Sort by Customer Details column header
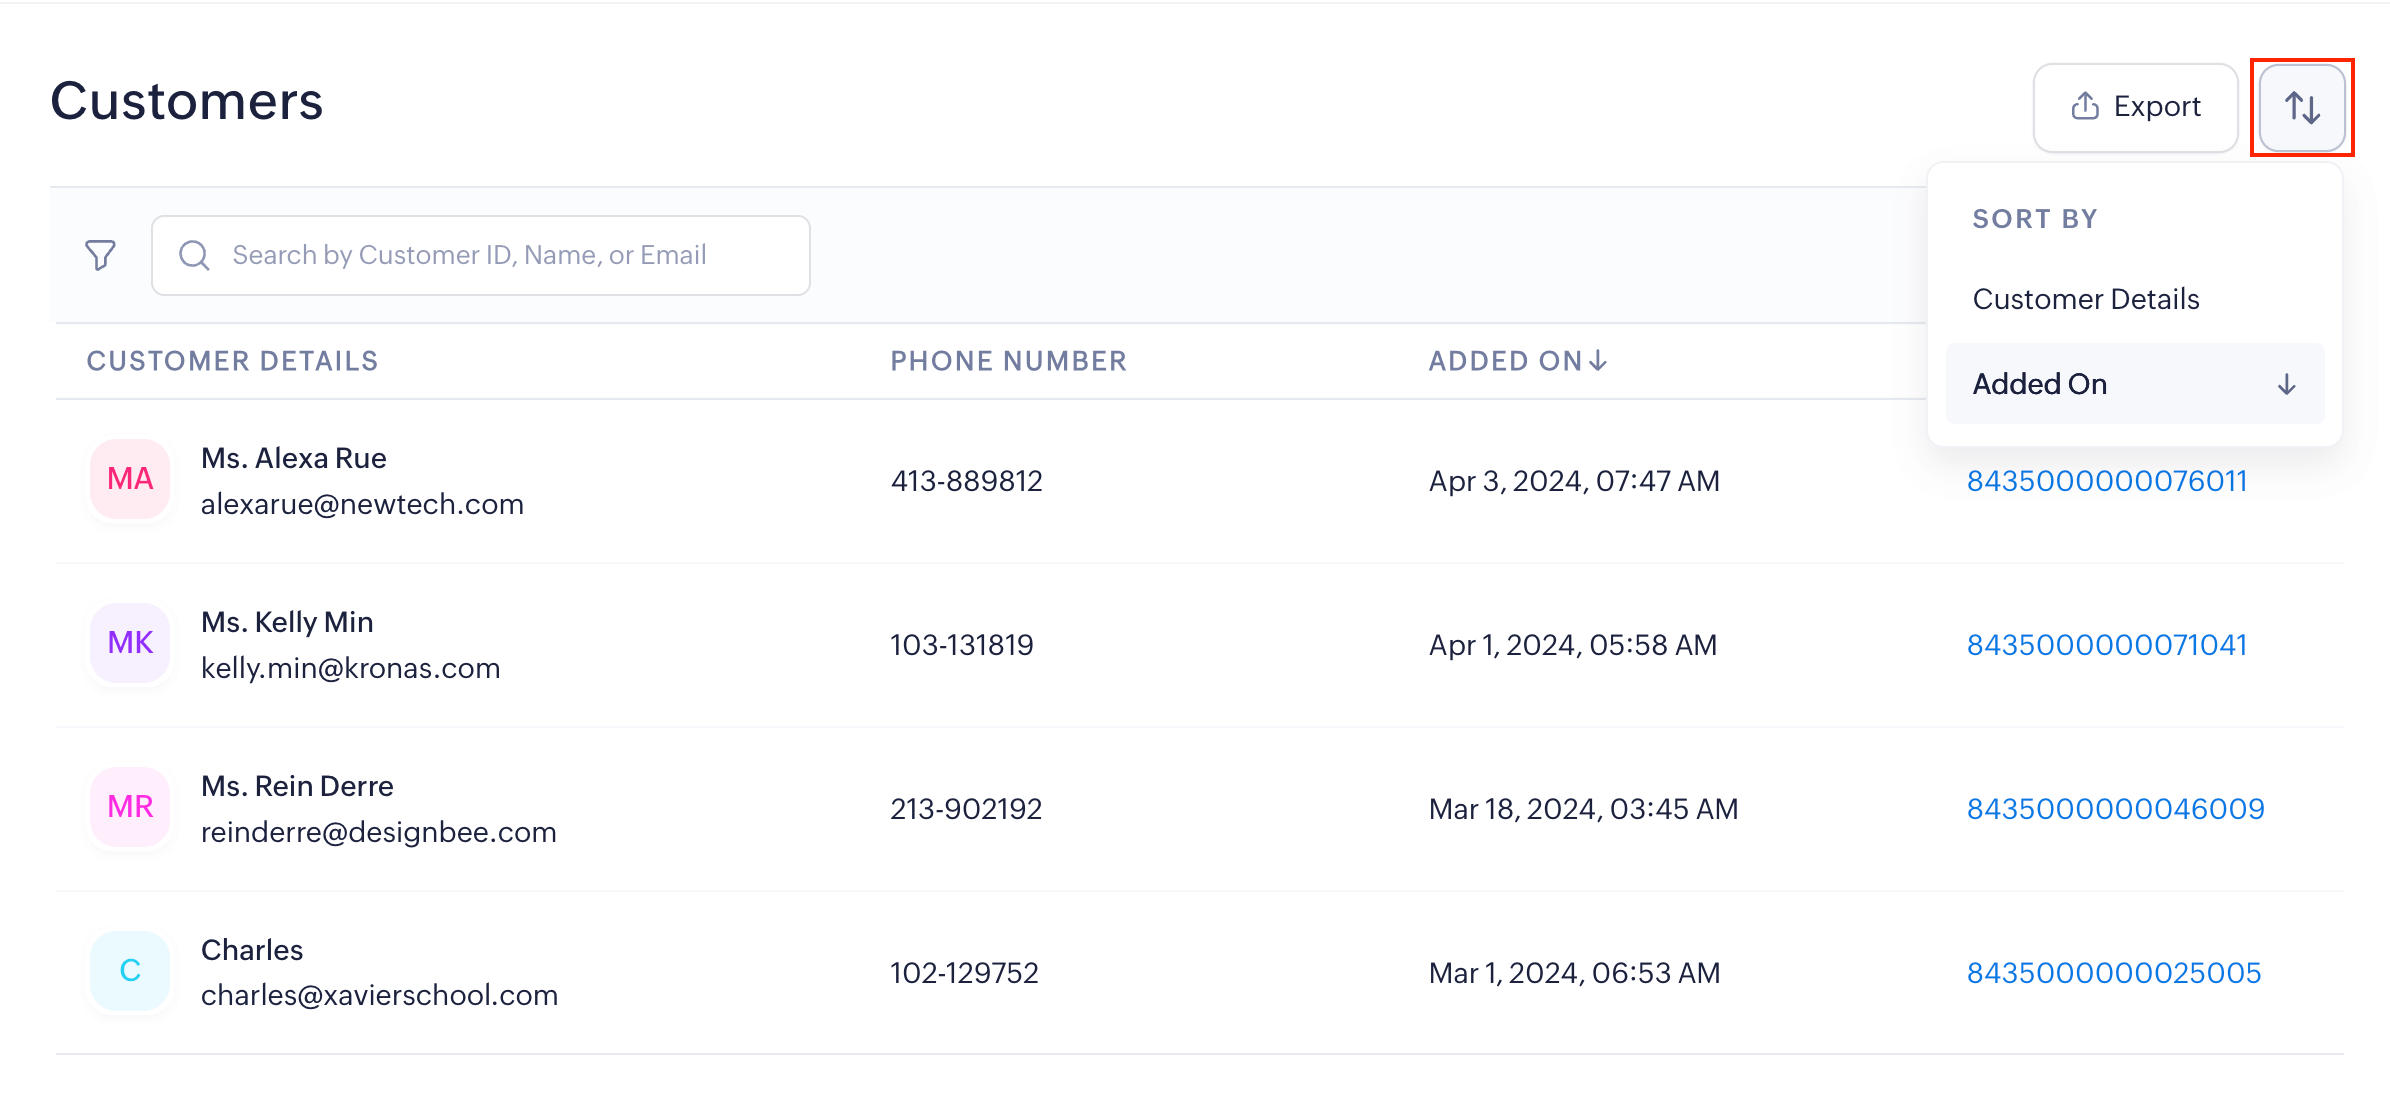 [232, 361]
